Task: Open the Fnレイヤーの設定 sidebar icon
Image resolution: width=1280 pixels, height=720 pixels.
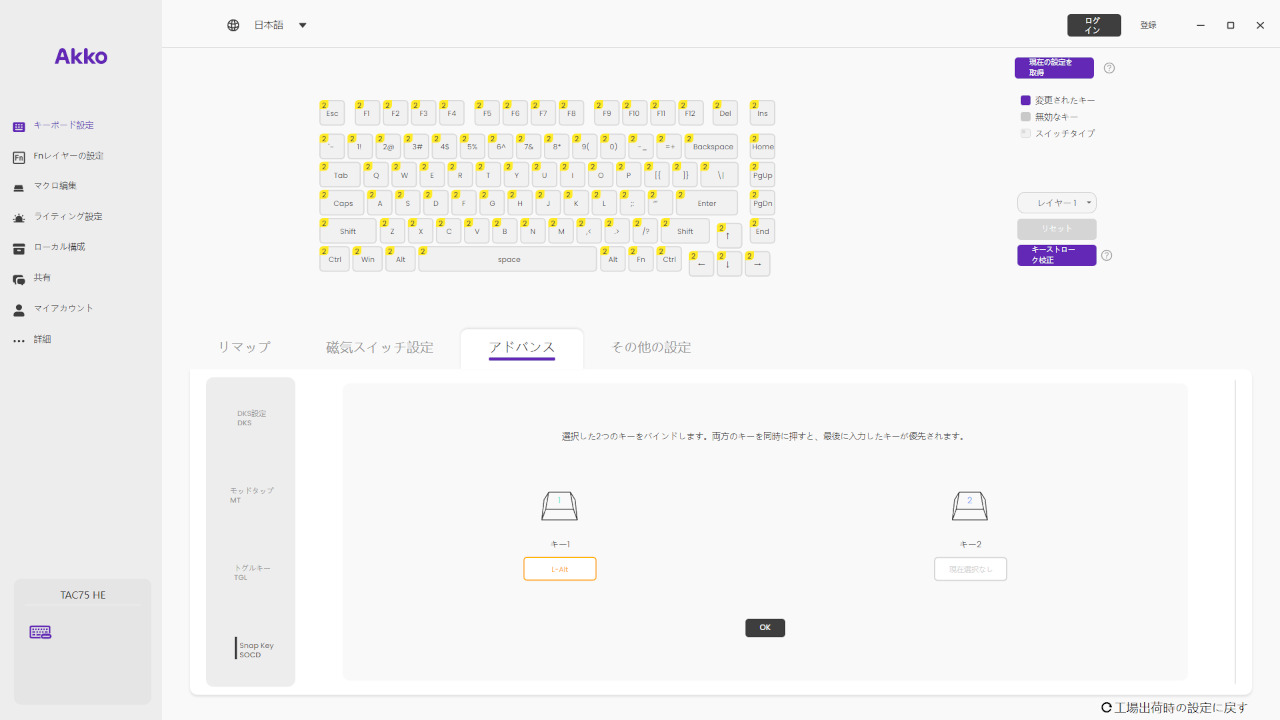Action: pyautogui.click(x=19, y=157)
